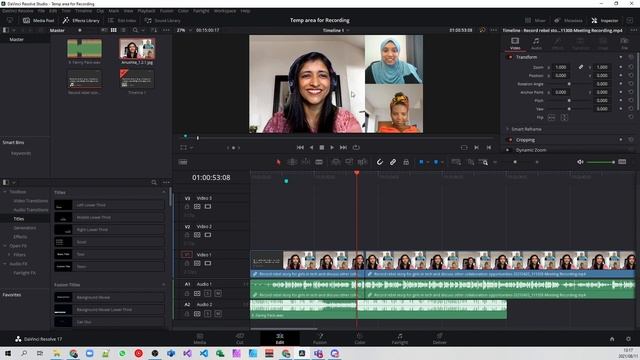Disable the Video 1 track view icon

coord(208,263)
